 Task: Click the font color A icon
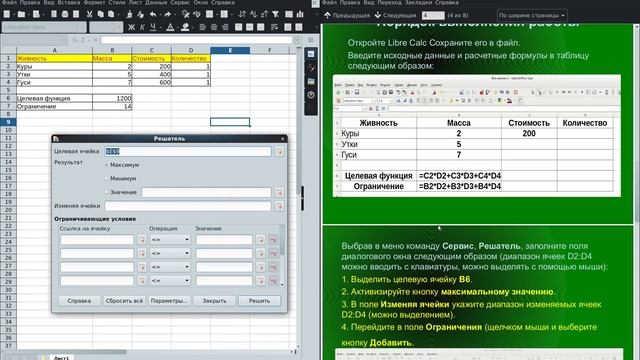(x=170, y=27)
